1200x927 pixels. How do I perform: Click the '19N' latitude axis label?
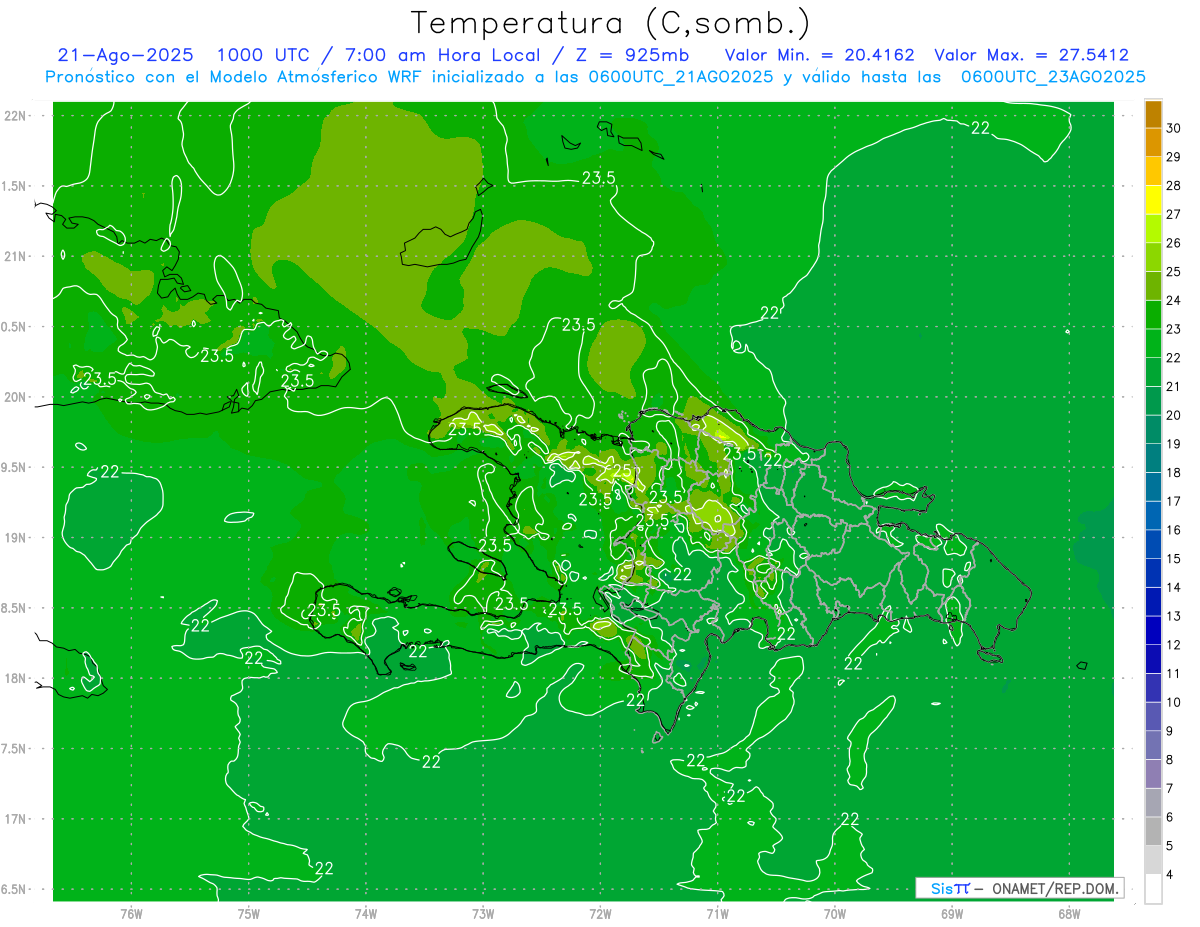[16, 537]
